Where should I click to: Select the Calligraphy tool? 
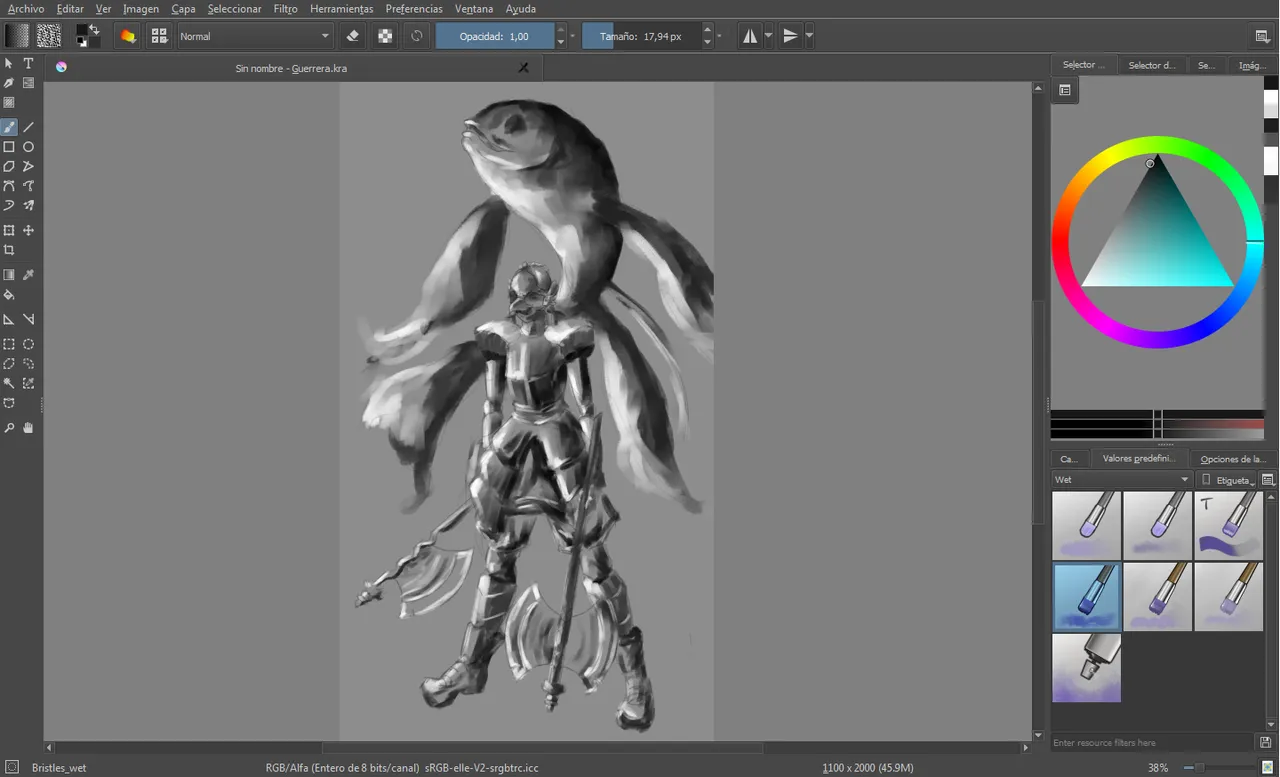[9, 83]
